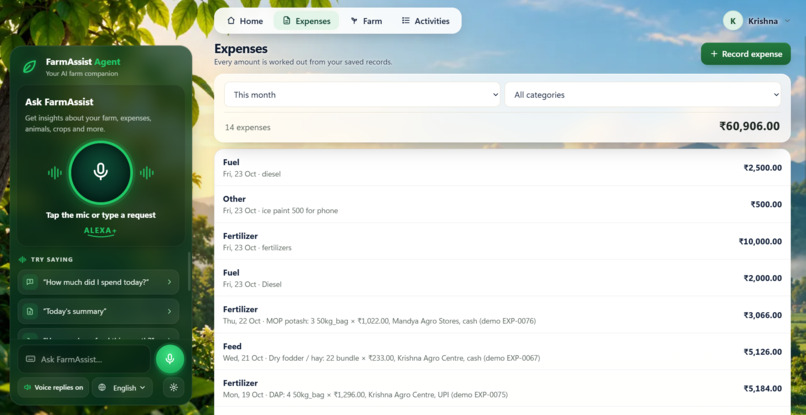Switch to the Farm tab
Screen dimensions: 806x415
click(366, 21)
